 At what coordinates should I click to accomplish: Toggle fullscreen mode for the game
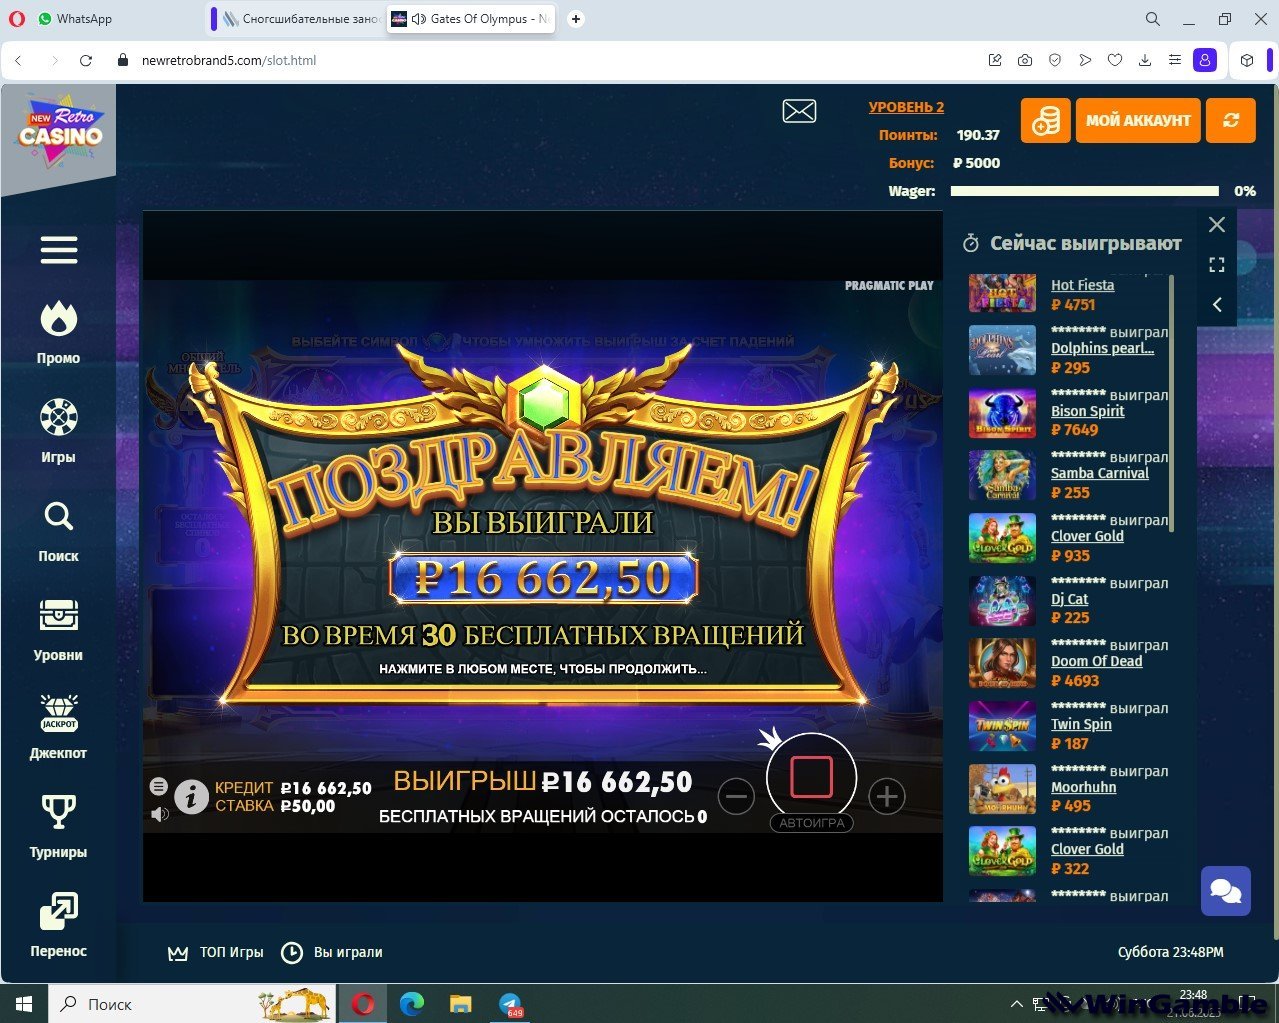[1217, 265]
